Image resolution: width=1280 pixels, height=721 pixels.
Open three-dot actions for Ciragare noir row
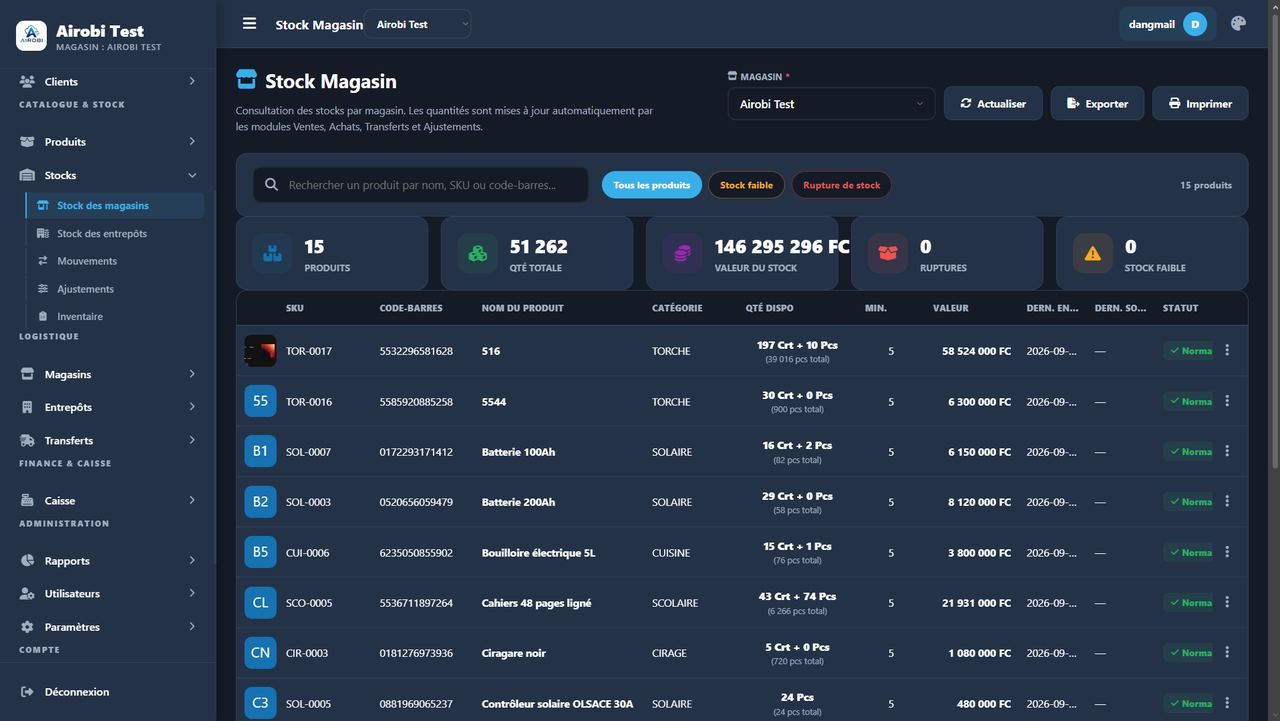click(x=1227, y=652)
